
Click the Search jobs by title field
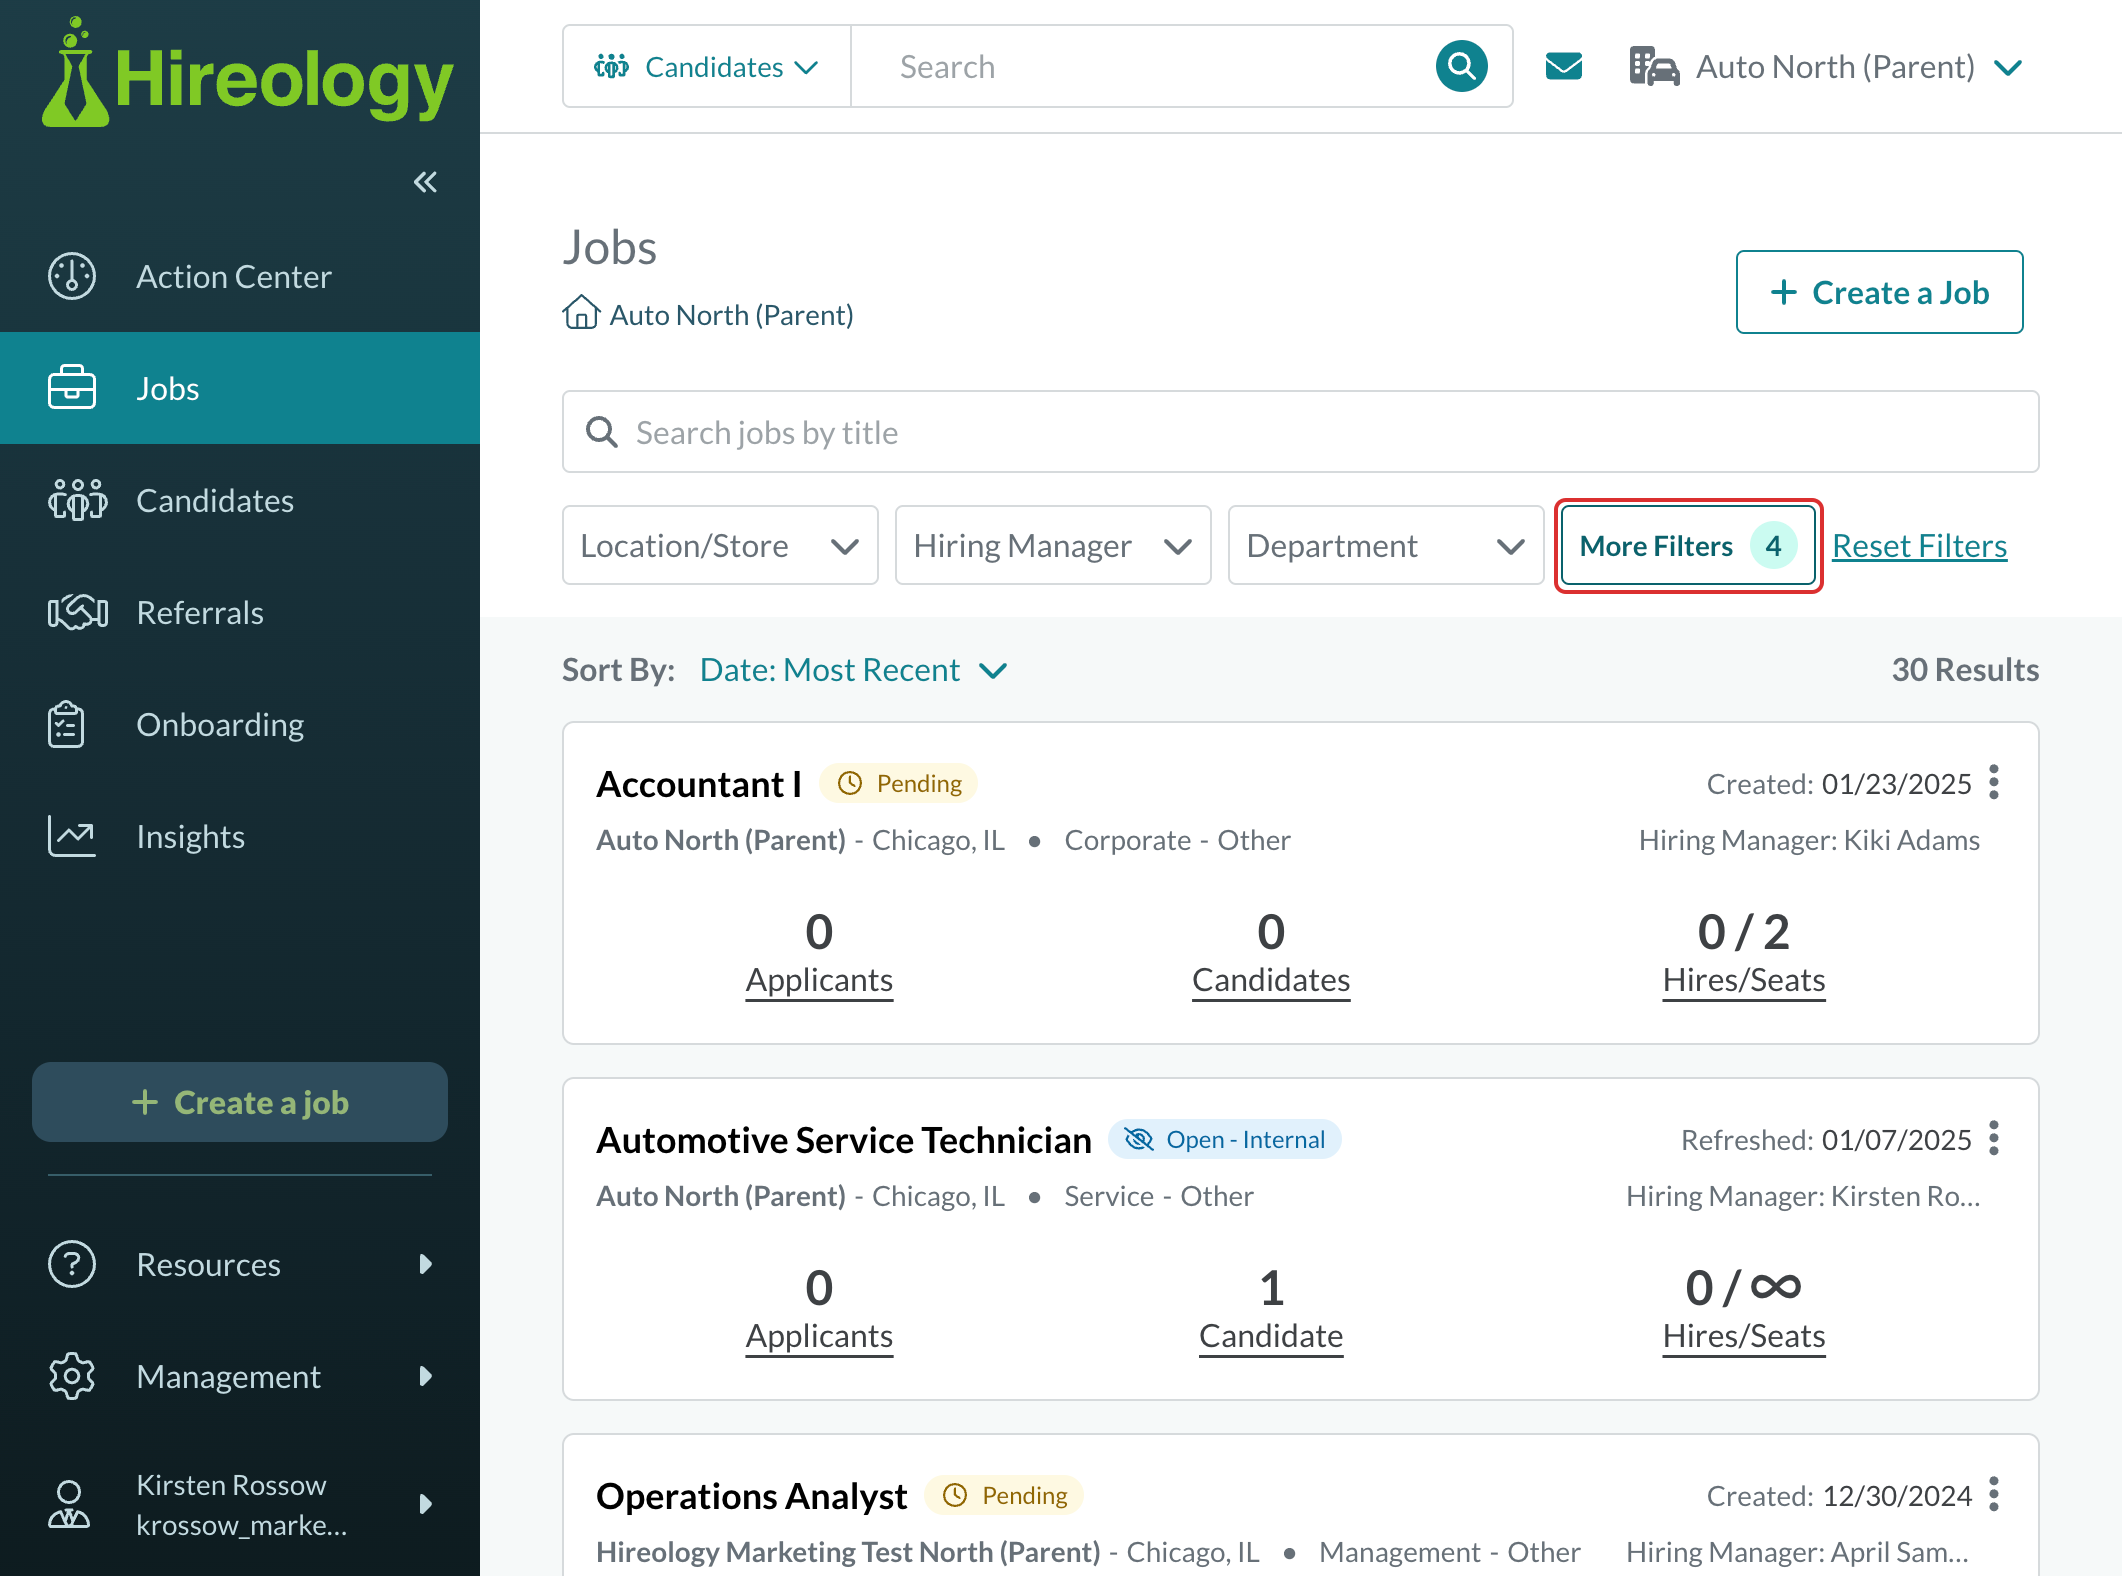pyautogui.click(x=1301, y=432)
